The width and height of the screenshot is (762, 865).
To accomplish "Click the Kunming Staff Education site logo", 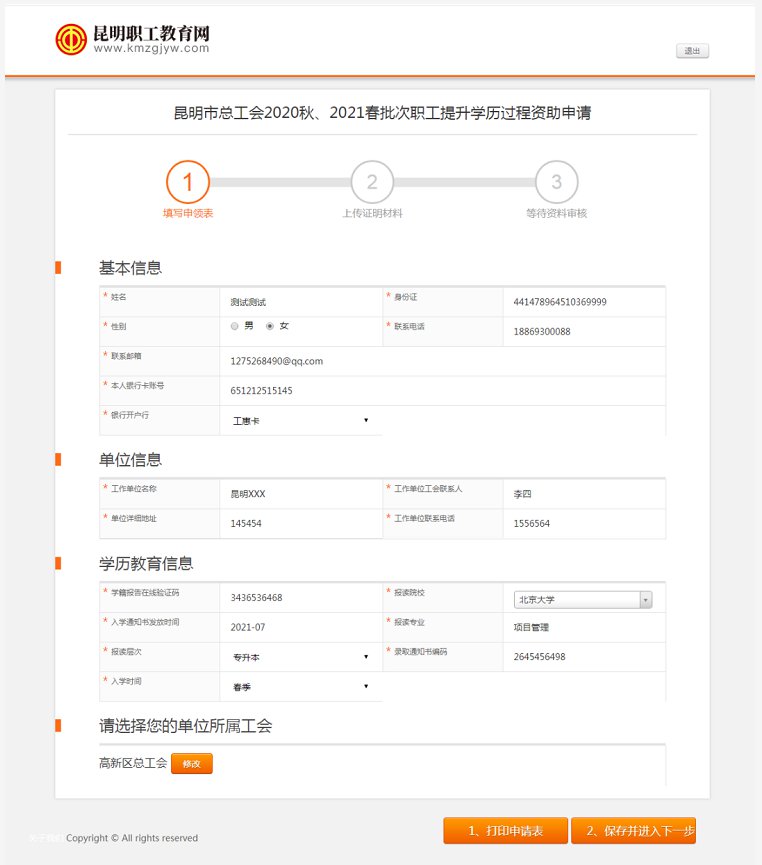I will click(x=132, y=39).
